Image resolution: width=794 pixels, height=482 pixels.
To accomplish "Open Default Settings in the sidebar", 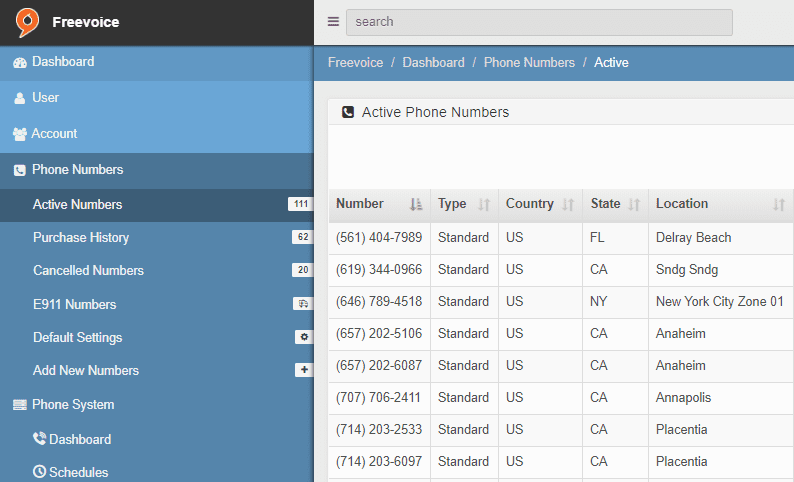I will [x=157, y=337].
